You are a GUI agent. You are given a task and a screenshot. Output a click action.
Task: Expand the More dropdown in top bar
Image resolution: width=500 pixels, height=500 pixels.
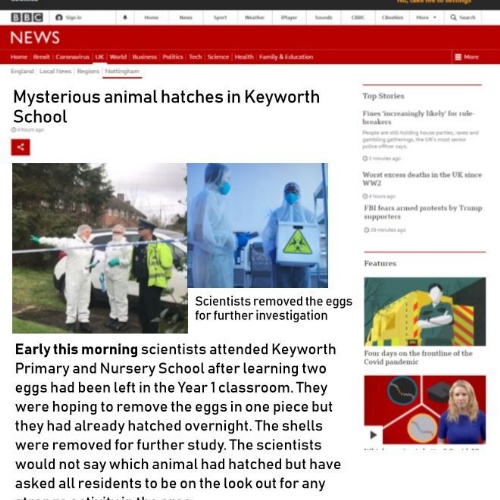(x=426, y=17)
